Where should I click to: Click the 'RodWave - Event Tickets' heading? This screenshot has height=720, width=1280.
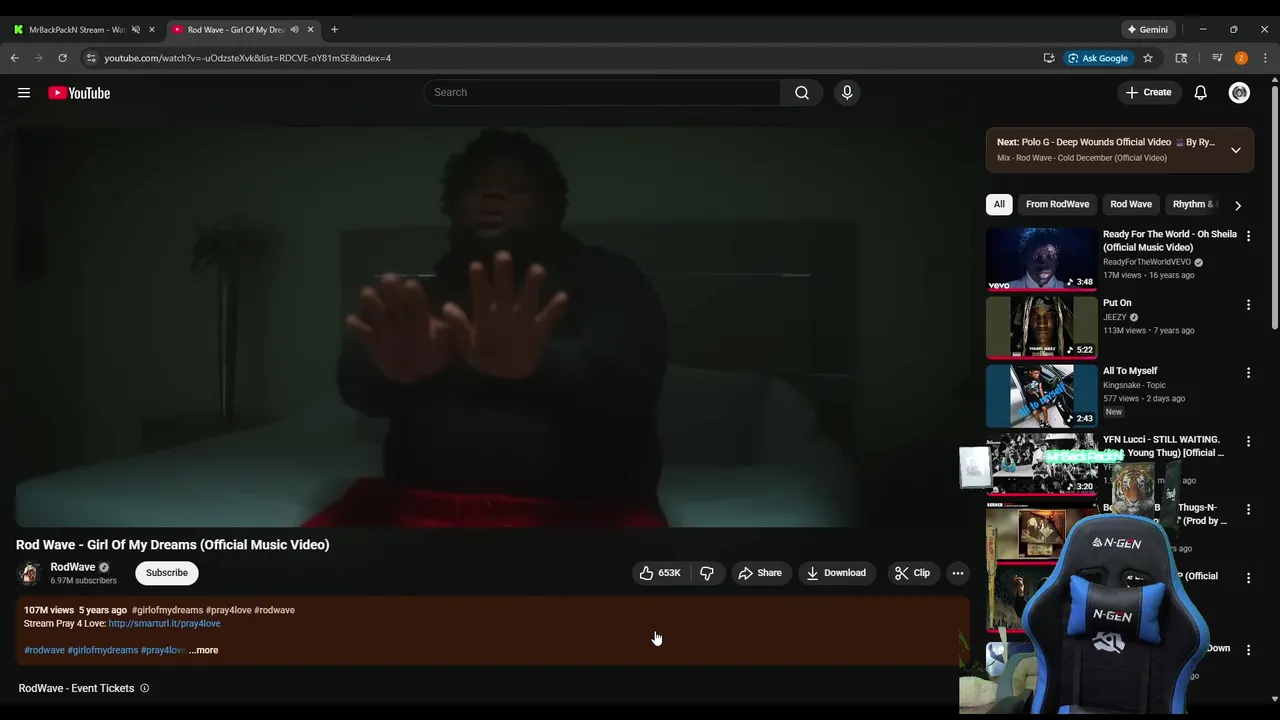click(x=76, y=688)
